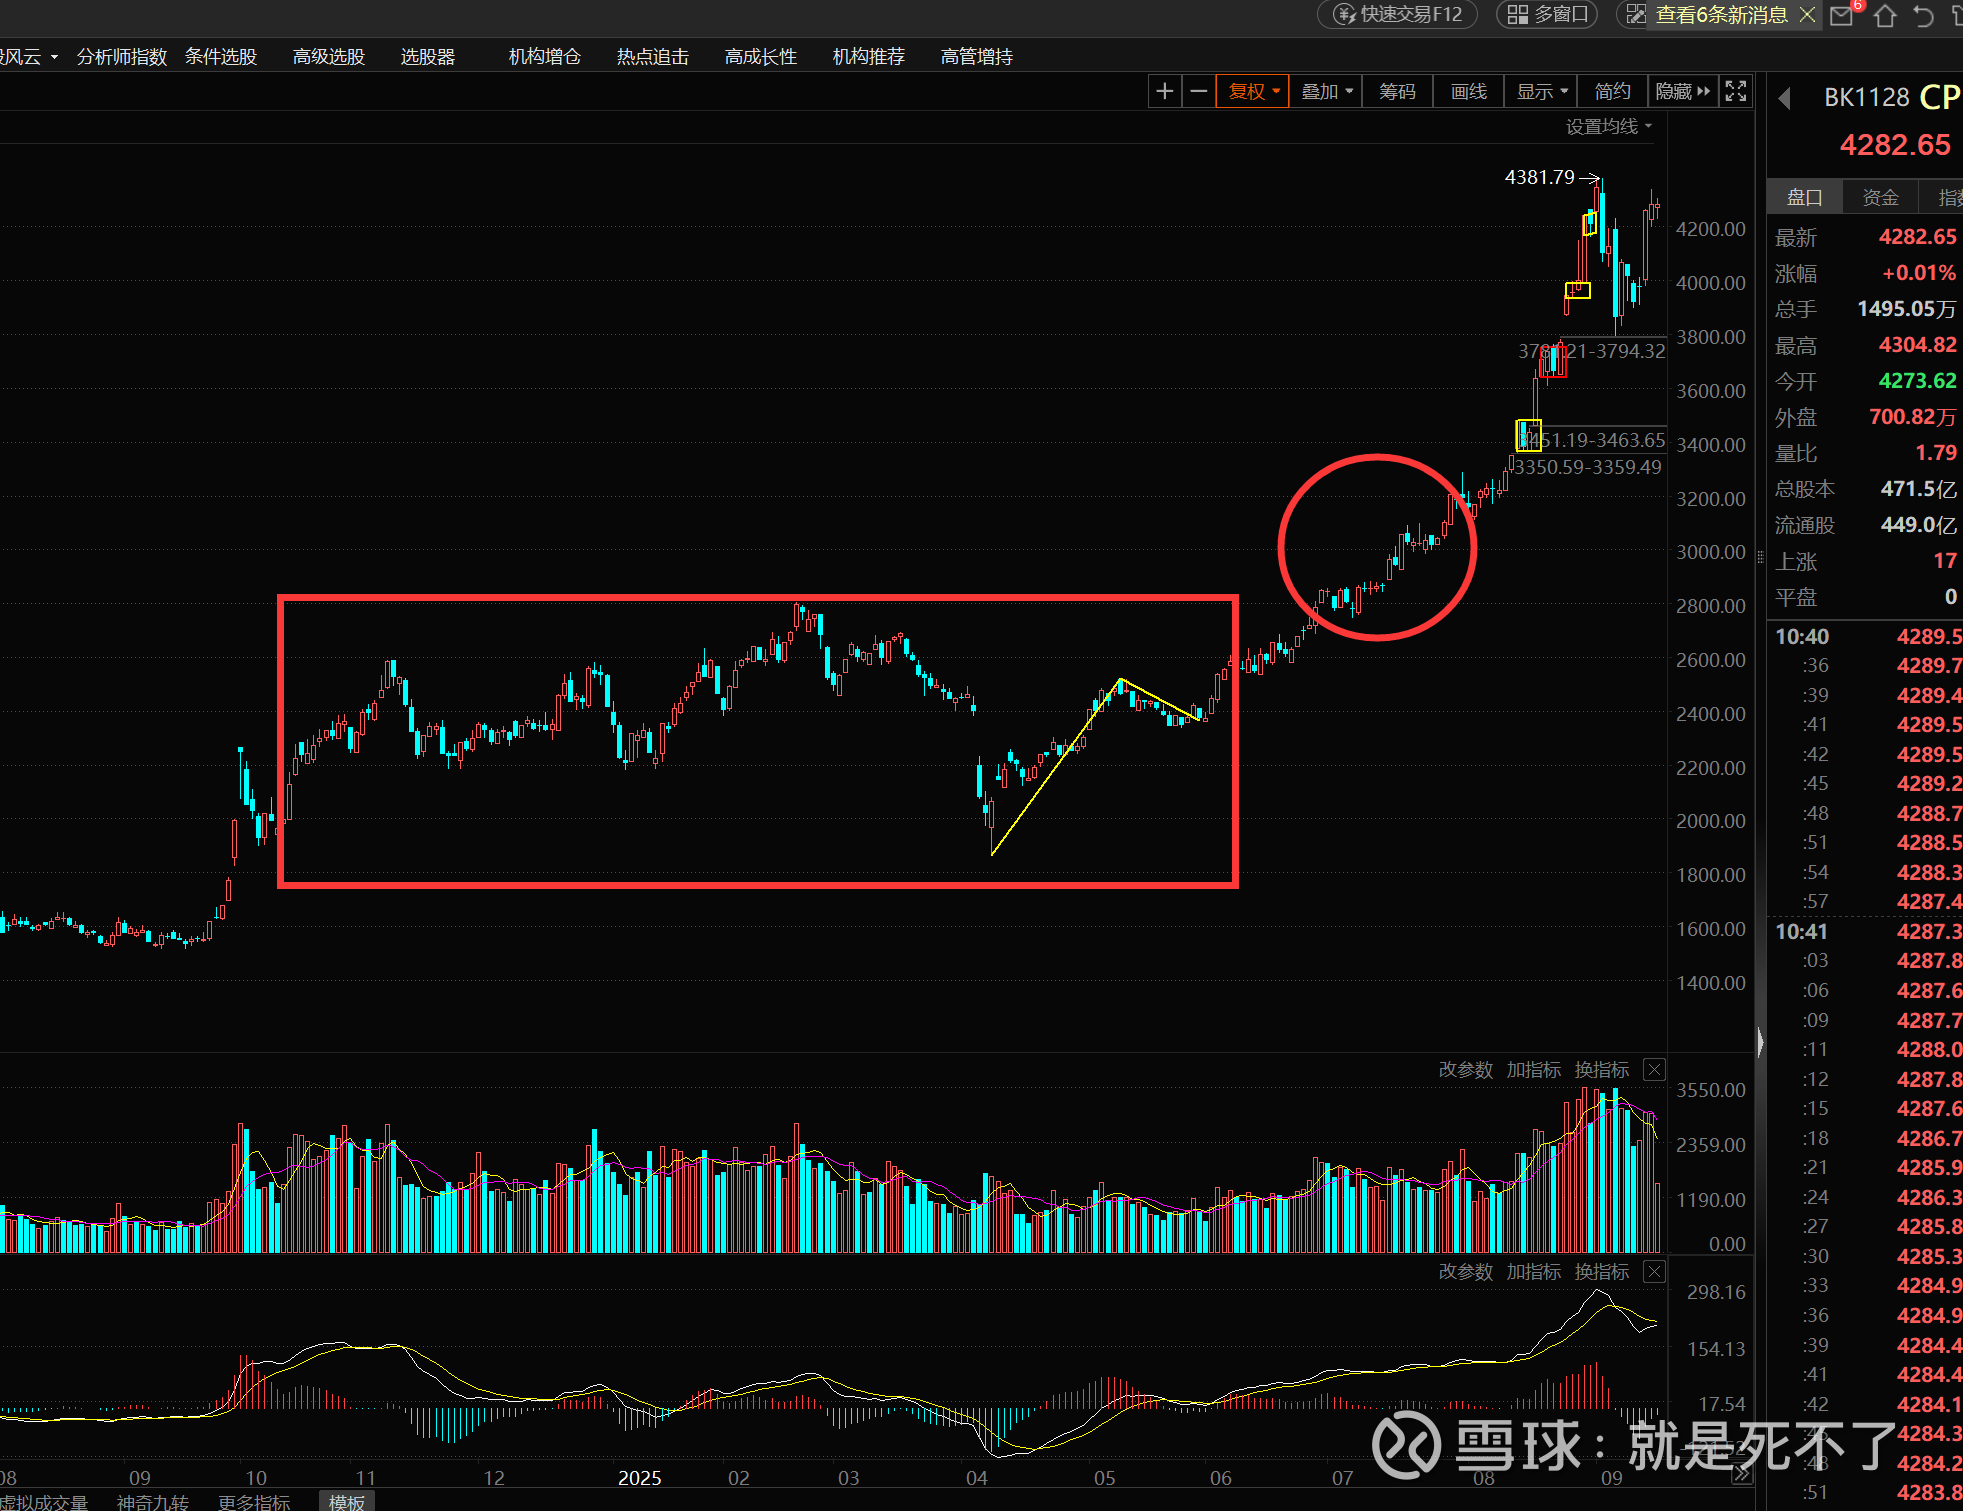Click the zoom in plus icon
Screen dimensions: 1963x1511
1164,92
